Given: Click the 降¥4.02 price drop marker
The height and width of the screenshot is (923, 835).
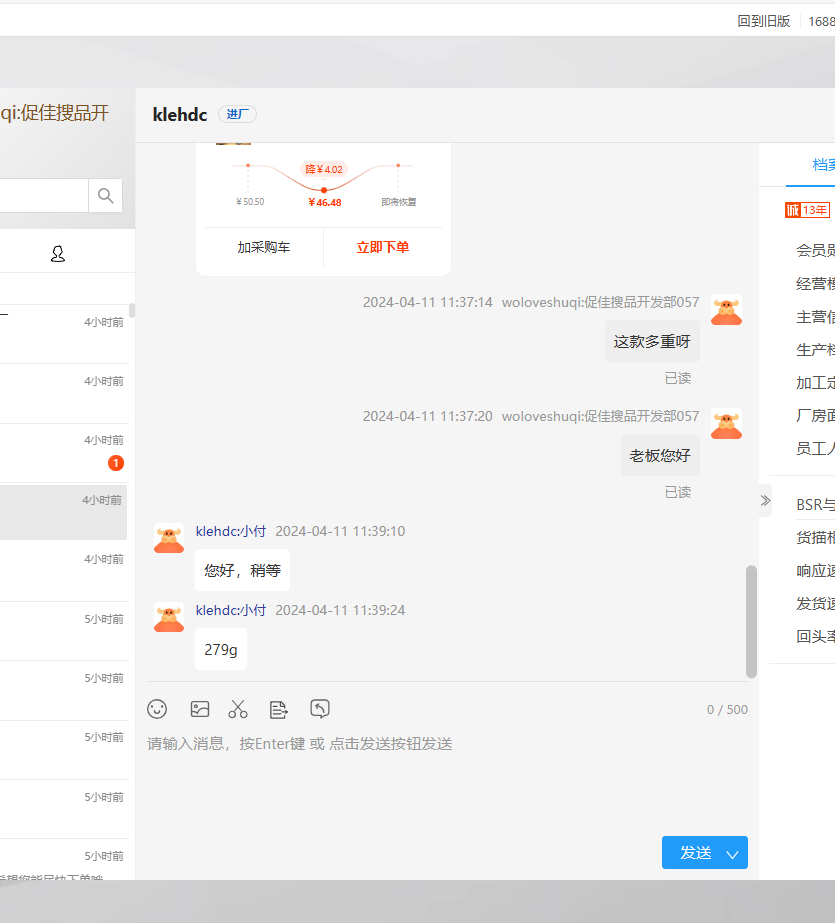Looking at the screenshot, I should coord(324,169).
